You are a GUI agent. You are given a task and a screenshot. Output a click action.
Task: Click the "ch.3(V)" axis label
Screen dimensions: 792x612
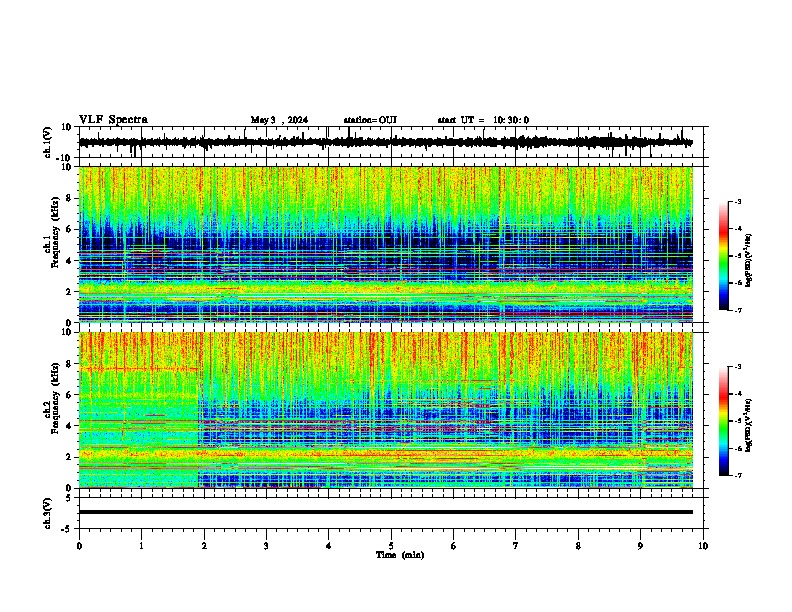tap(48, 513)
